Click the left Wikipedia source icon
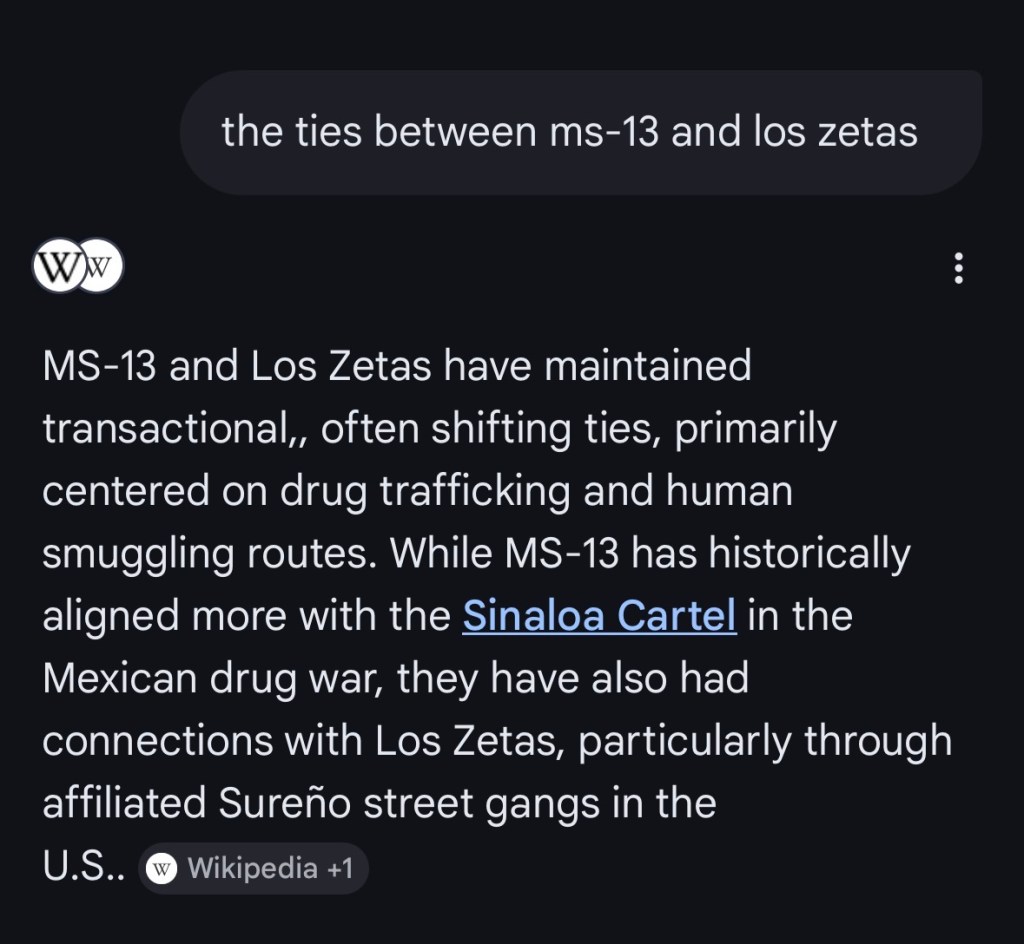This screenshot has height=944, width=1024. [x=55, y=267]
